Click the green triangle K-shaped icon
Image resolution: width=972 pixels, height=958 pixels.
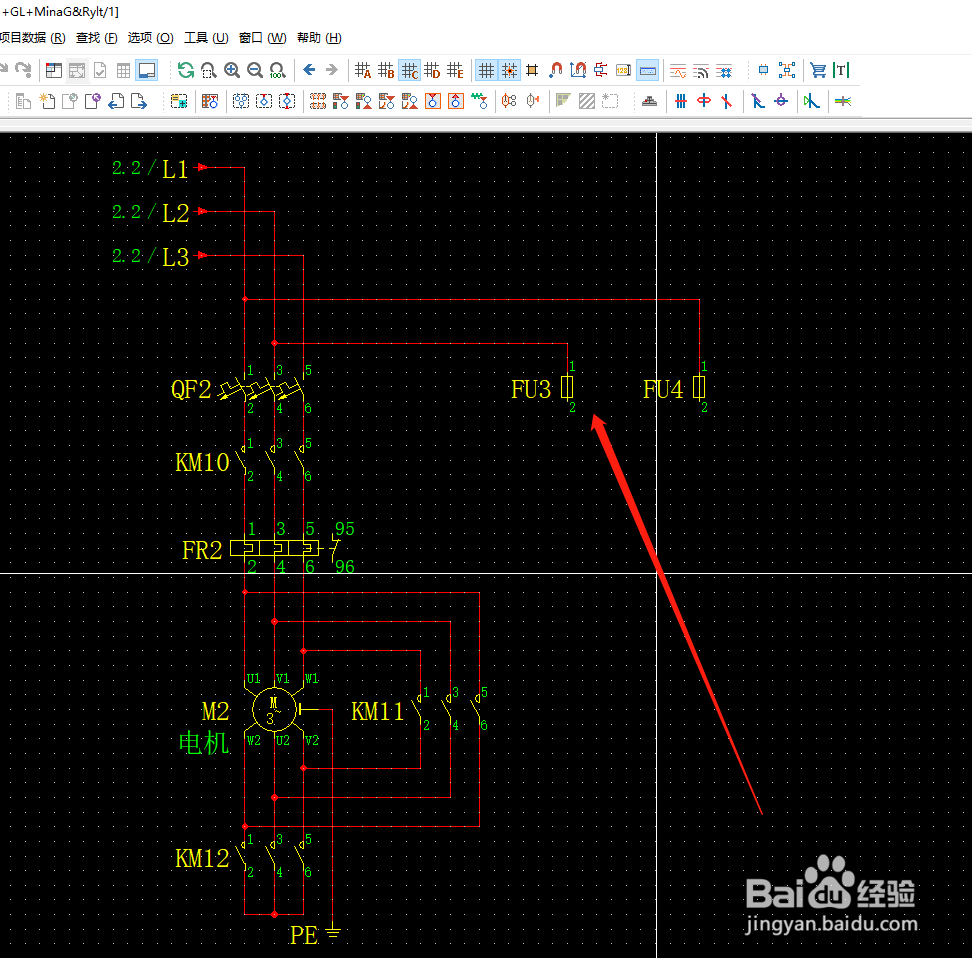click(x=811, y=101)
